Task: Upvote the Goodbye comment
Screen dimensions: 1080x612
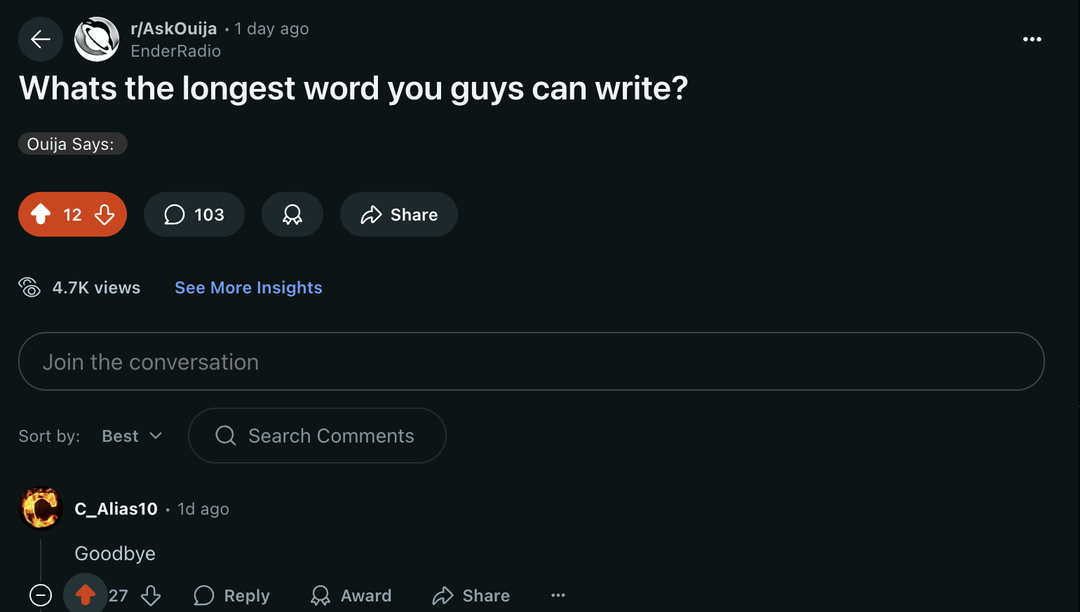Action: 85,595
